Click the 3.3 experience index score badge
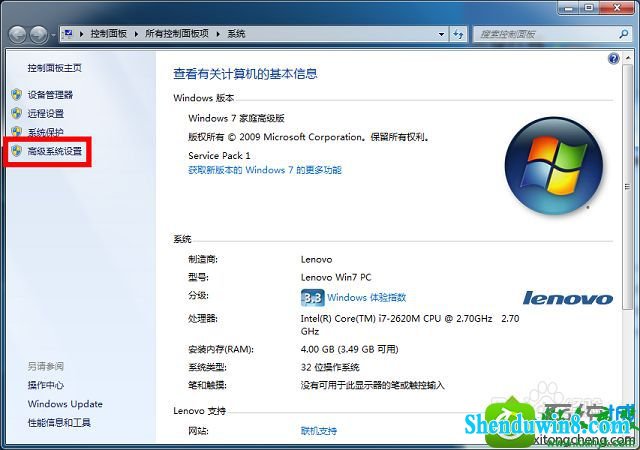Viewport: 640px width, 450px height. click(313, 298)
